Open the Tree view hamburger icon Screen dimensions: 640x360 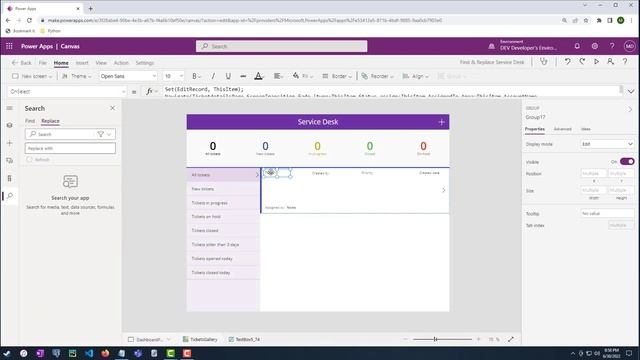(10, 108)
